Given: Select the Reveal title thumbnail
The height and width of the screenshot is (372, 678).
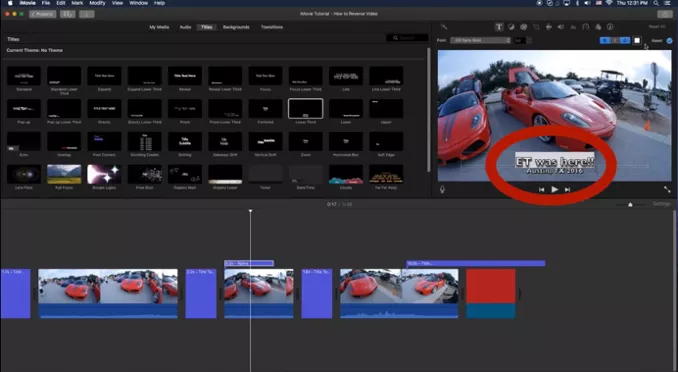Looking at the screenshot, I should coord(185,76).
